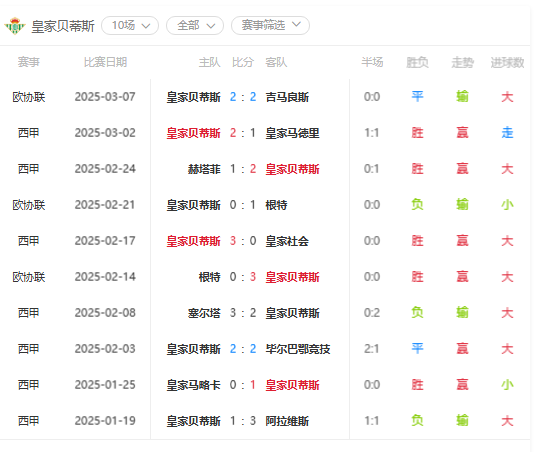Click the Real Betis team crest icon
This screenshot has width=538, height=452.
click(15, 26)
